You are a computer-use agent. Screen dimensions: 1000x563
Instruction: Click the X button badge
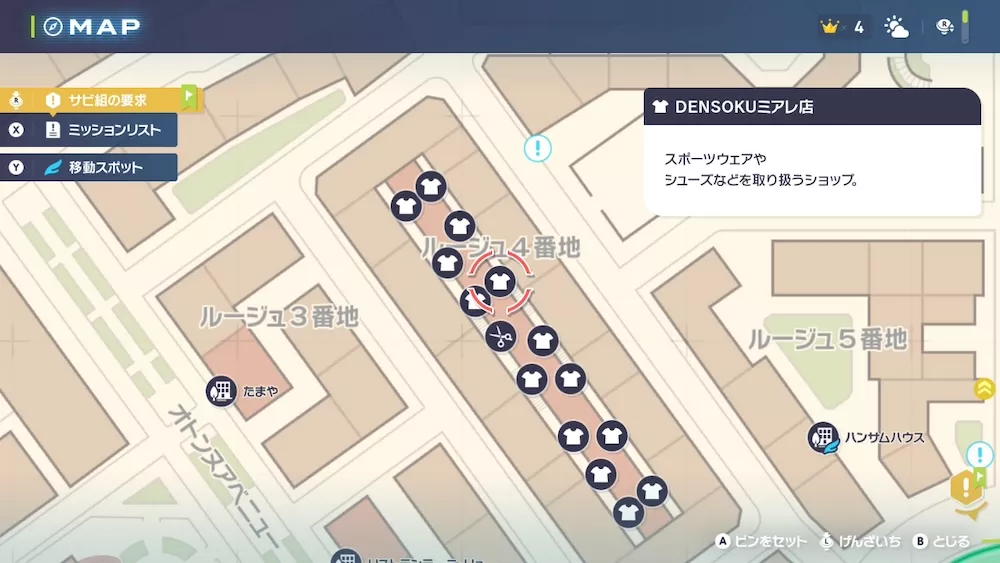point(16,130)
